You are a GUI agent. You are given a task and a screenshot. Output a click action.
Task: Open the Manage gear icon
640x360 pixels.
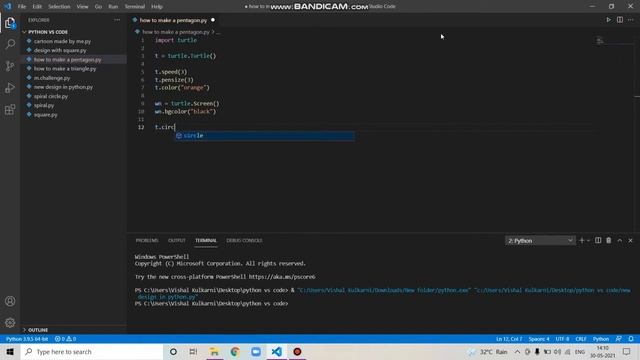click(10, 322)
